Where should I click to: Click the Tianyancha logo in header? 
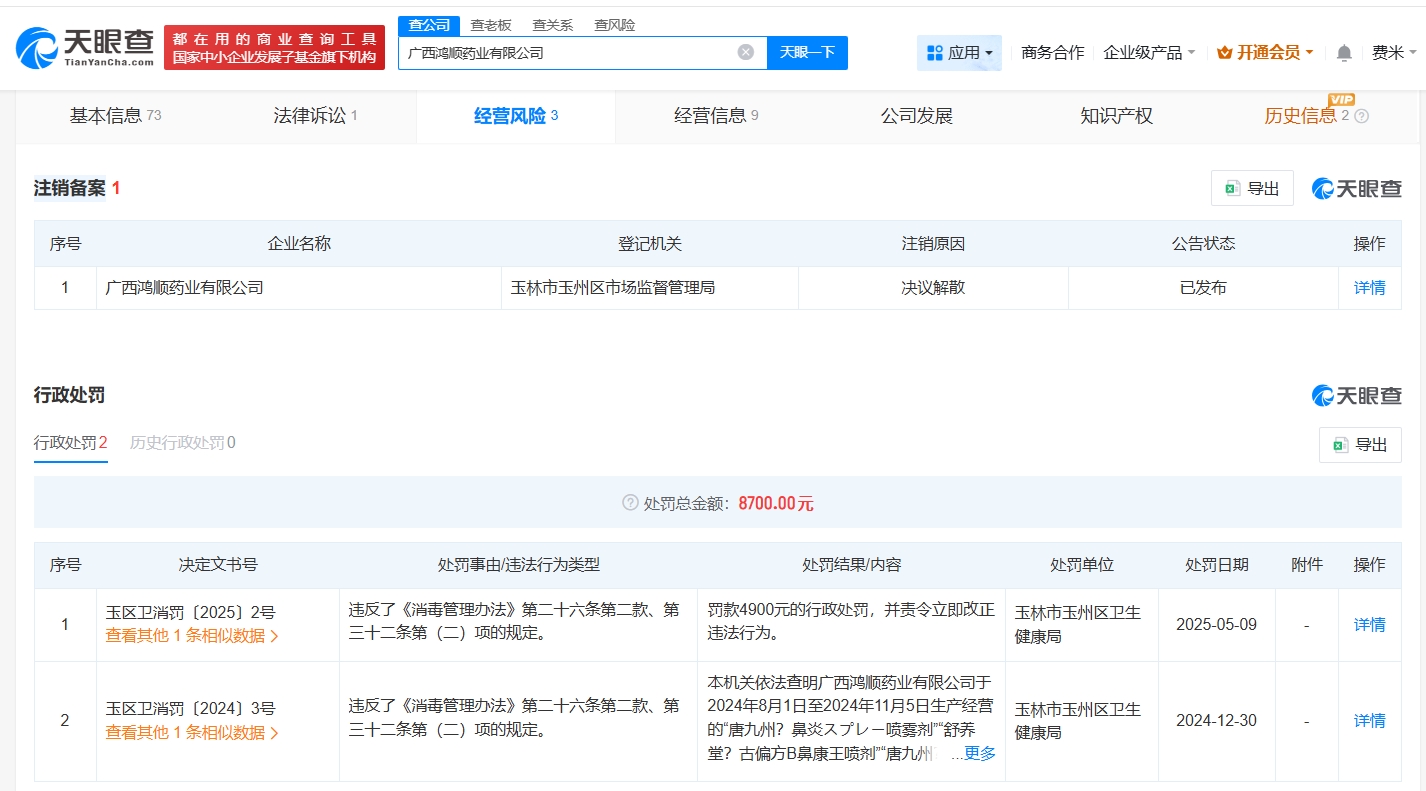(85, 47)
